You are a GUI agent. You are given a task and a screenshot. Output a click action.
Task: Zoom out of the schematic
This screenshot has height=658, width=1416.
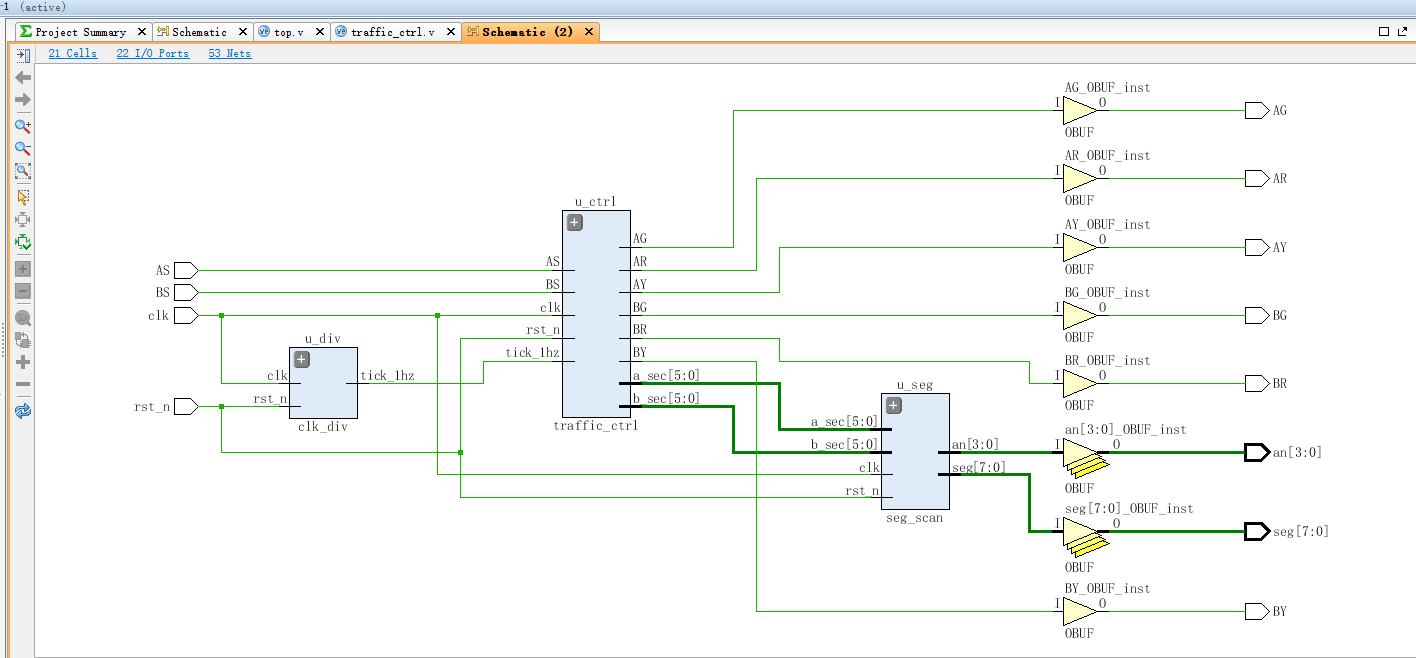(23, 148)
